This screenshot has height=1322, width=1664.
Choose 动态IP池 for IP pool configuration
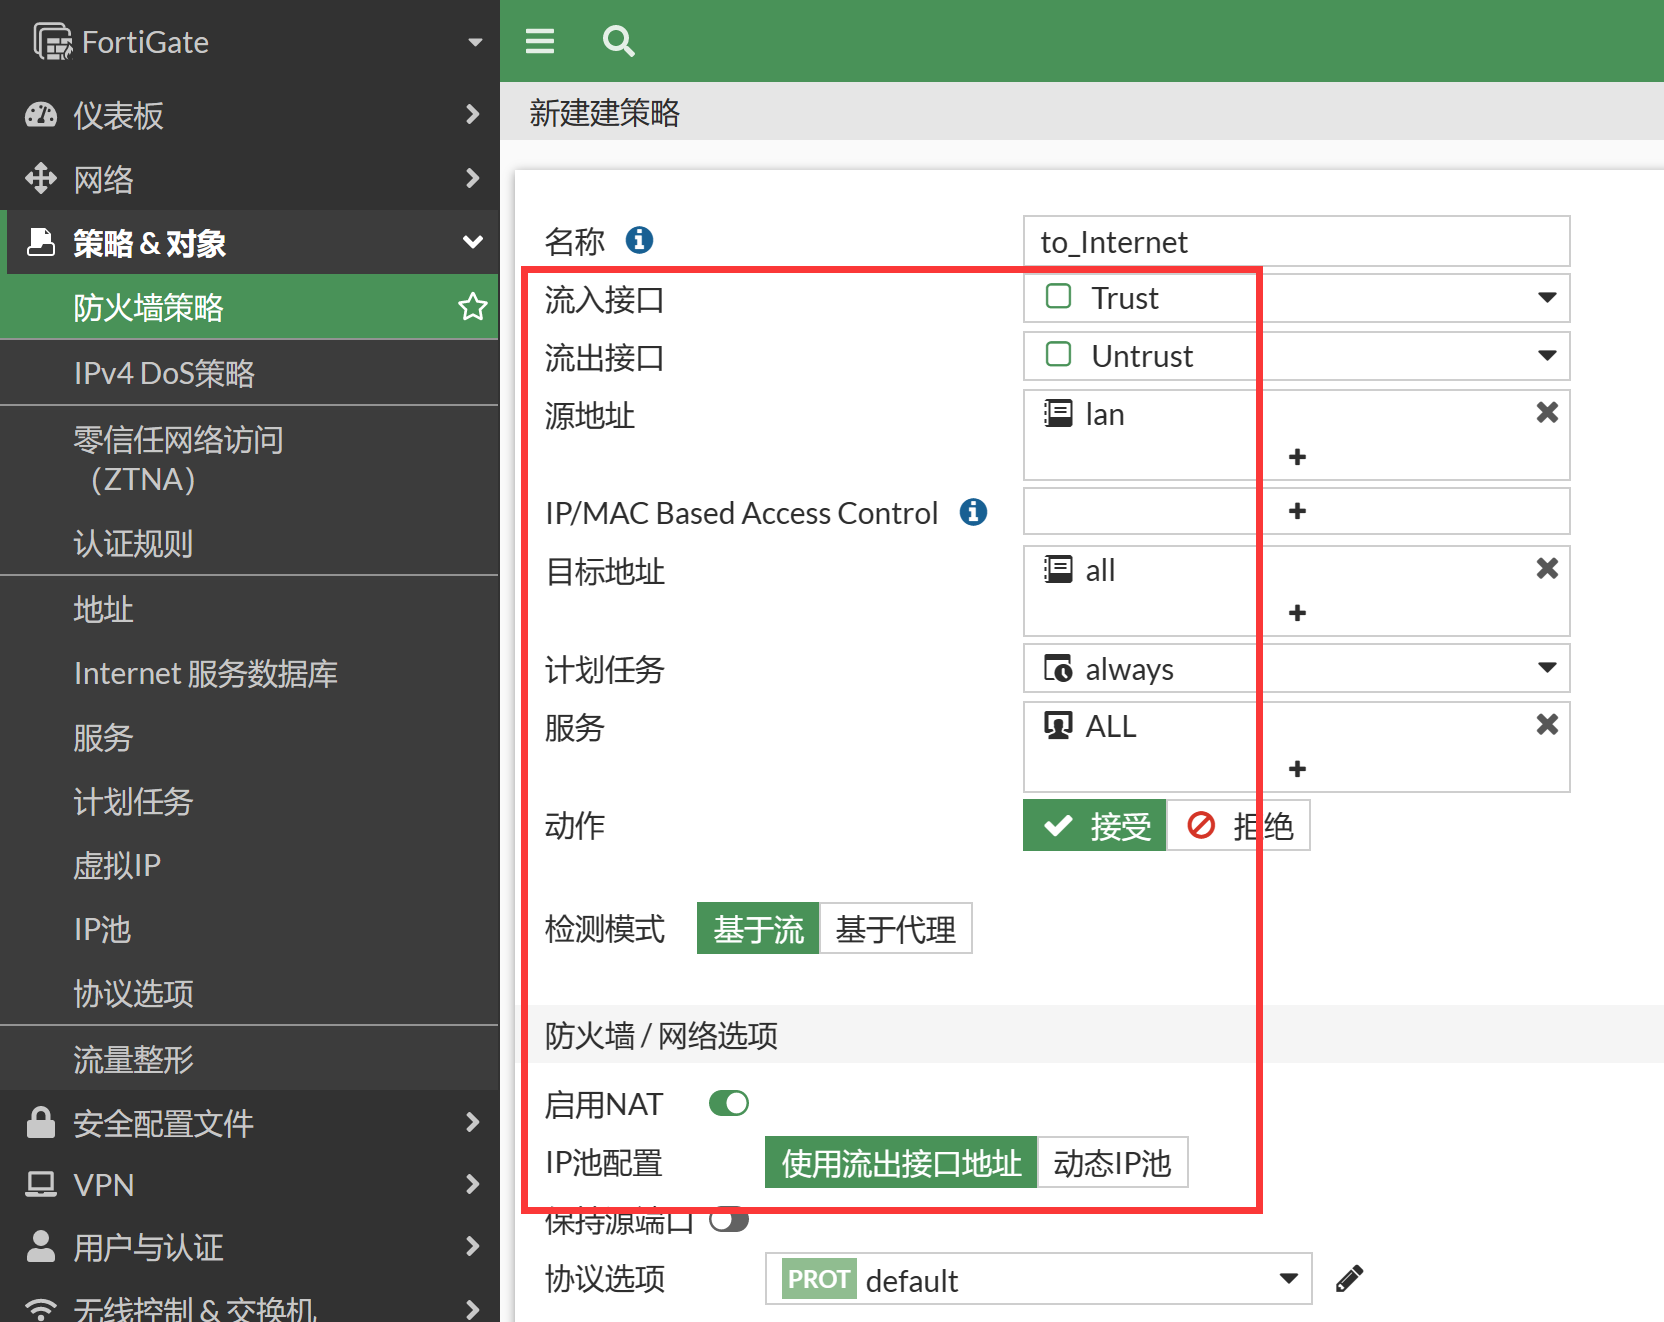(x=1112, y=1163)
